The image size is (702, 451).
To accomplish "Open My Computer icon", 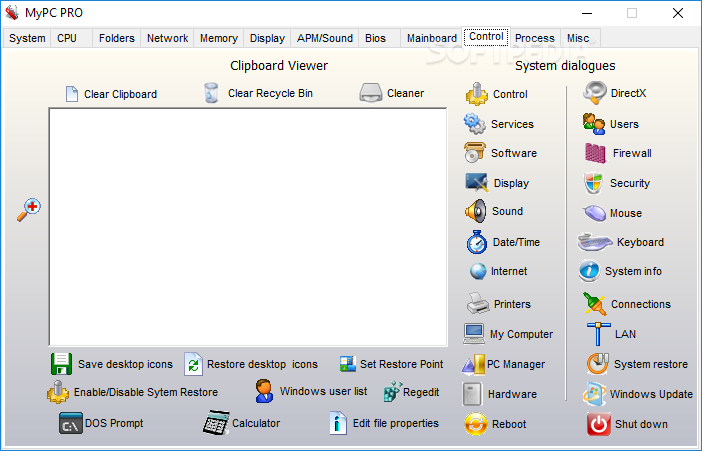I will click(x=474, y=334).
